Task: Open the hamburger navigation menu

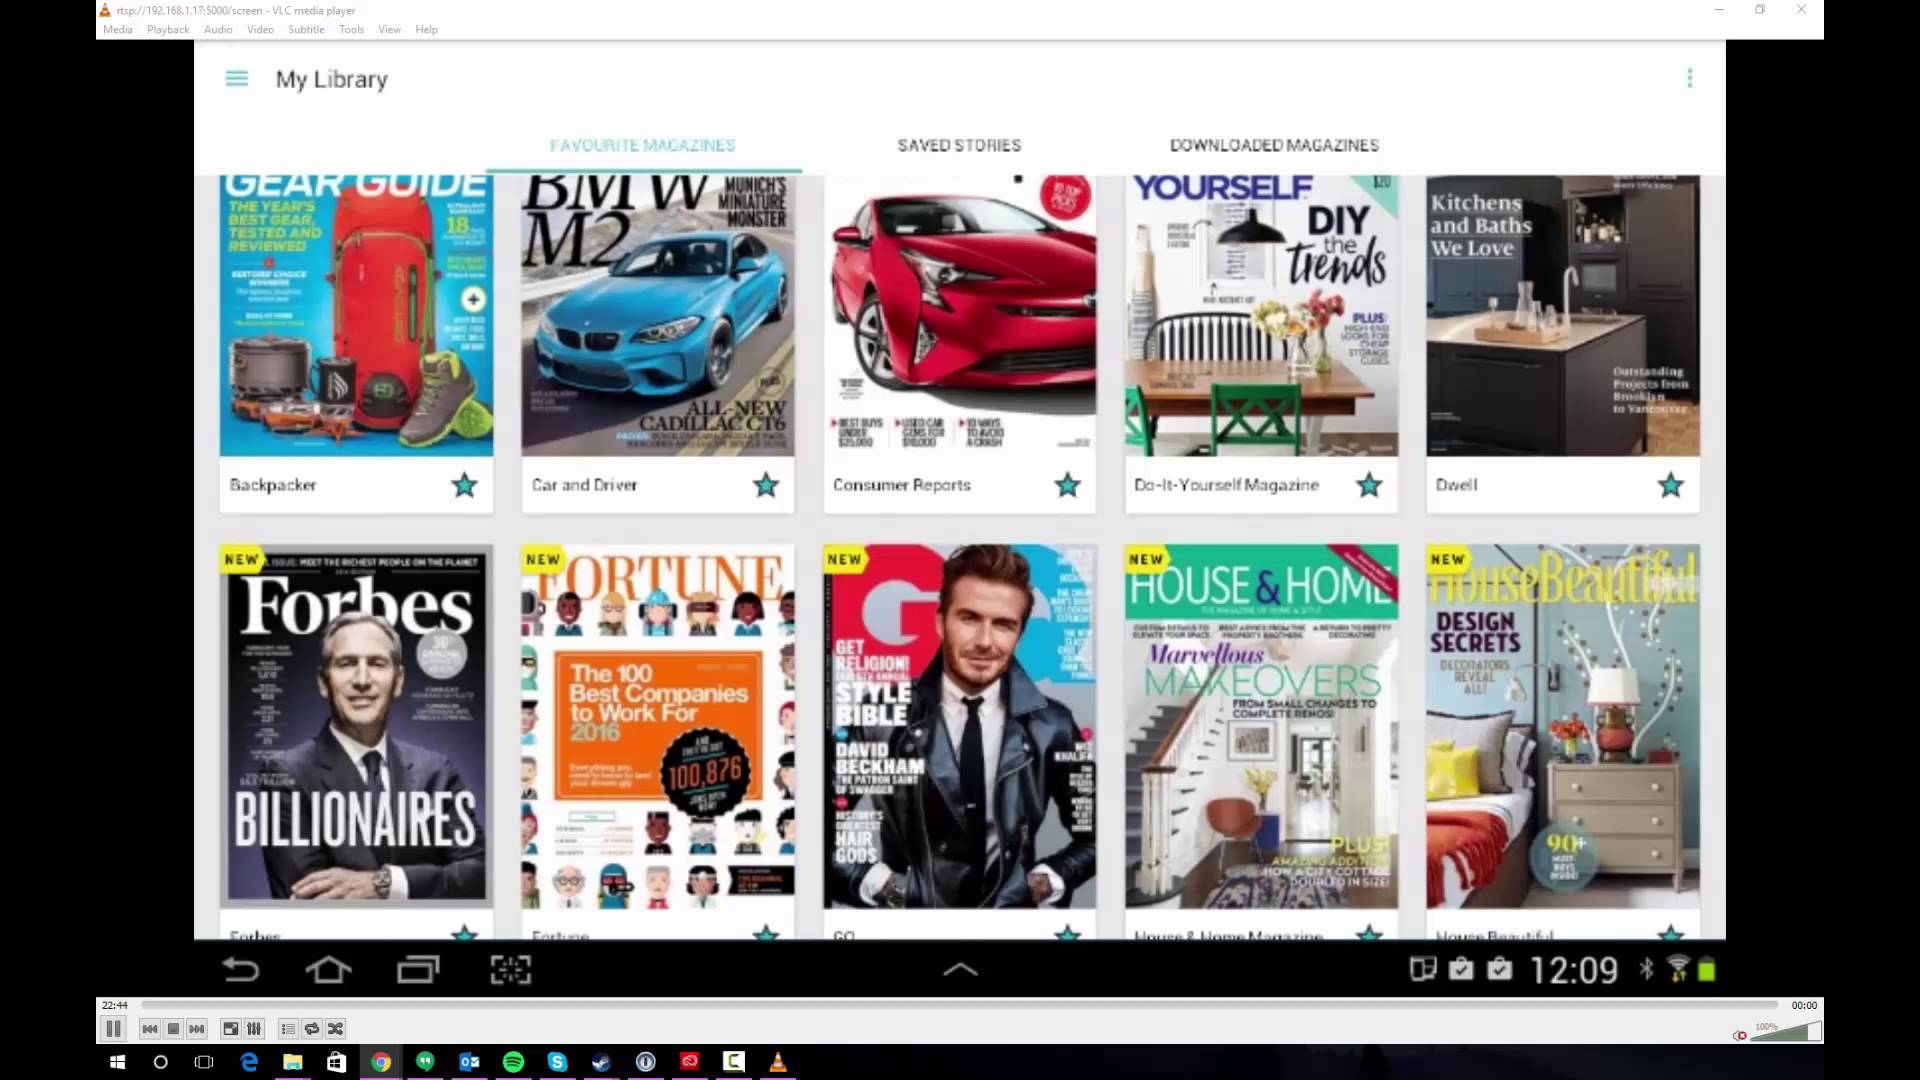Action: [x=237, y=79]
